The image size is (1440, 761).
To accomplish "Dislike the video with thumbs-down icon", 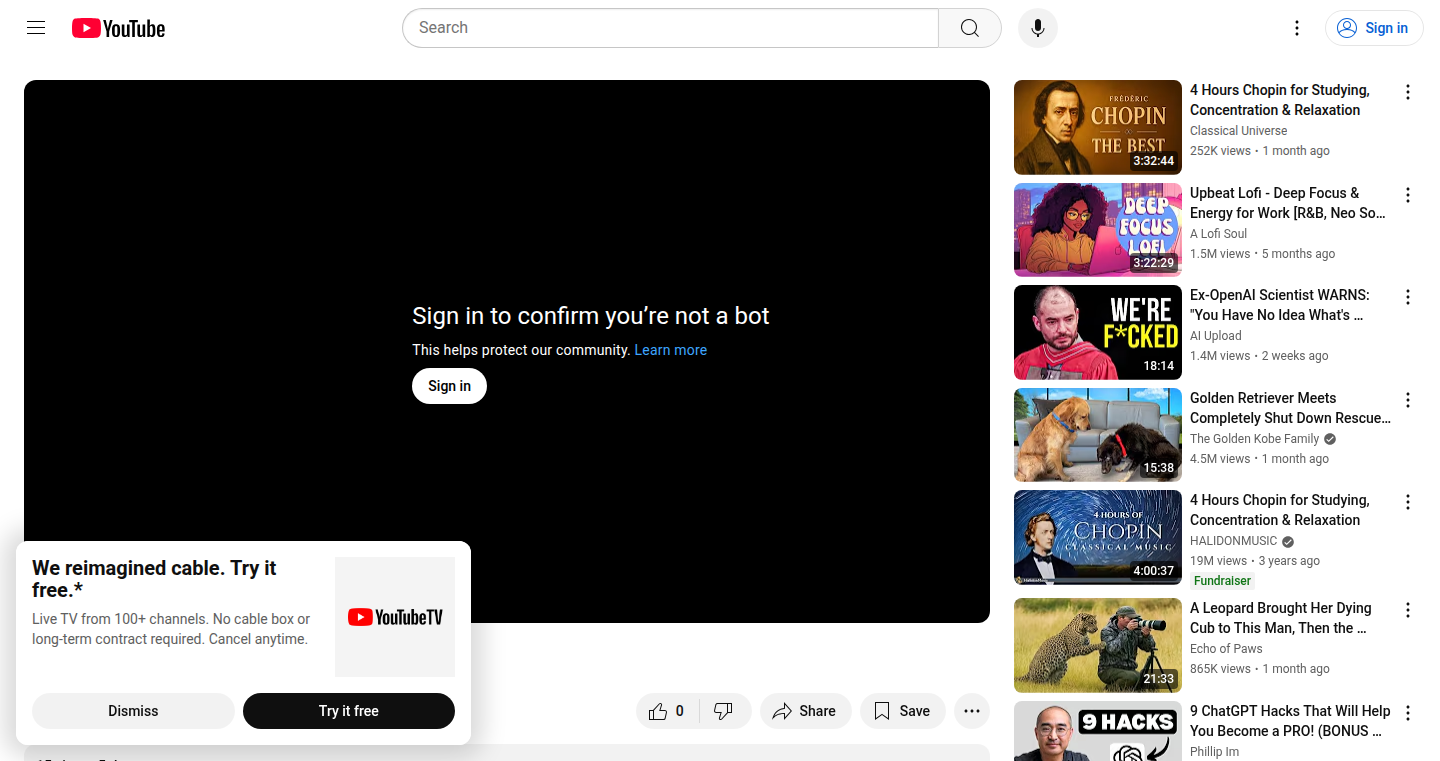I will tap(725, 711).
